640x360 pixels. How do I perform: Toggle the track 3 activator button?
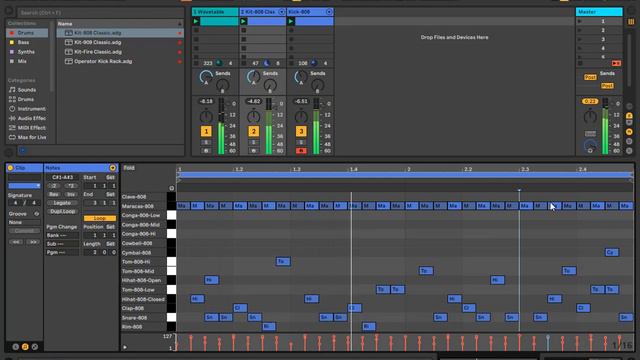pyautogui.click(x=301, y=131)
